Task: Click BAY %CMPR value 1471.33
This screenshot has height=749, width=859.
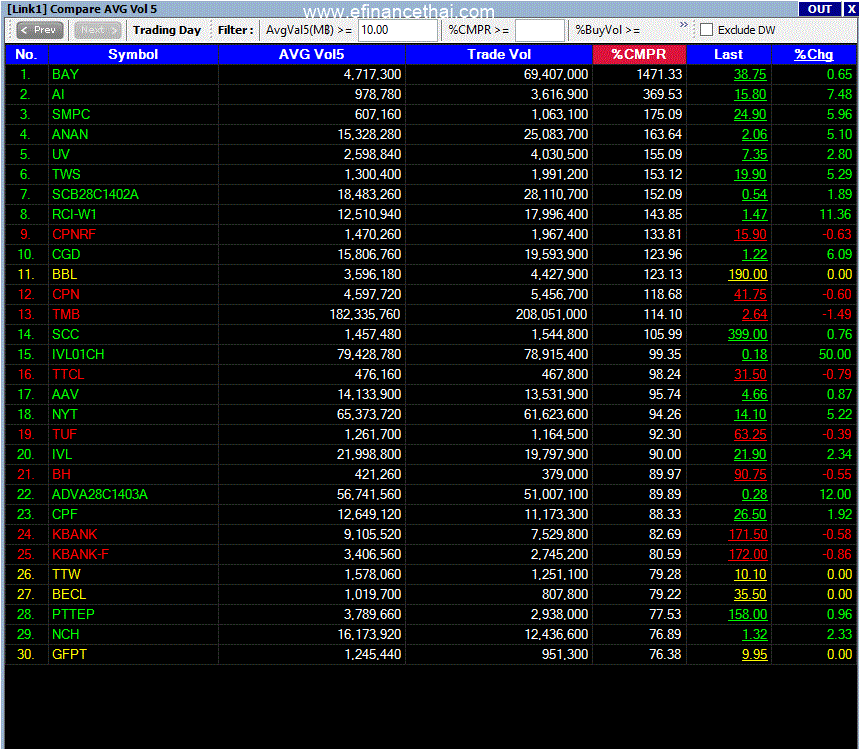Action: click(x=659, y=75)
